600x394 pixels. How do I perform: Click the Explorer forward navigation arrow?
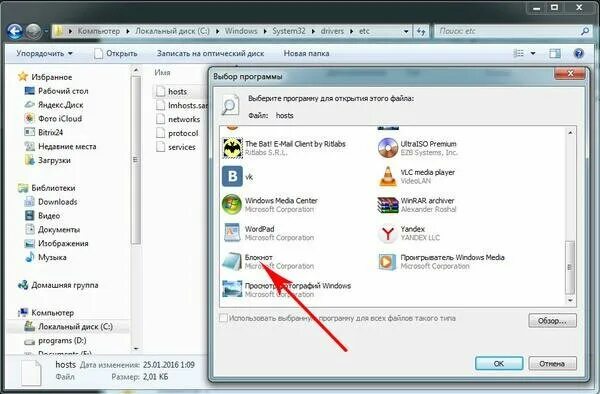(x=34, y=31)
